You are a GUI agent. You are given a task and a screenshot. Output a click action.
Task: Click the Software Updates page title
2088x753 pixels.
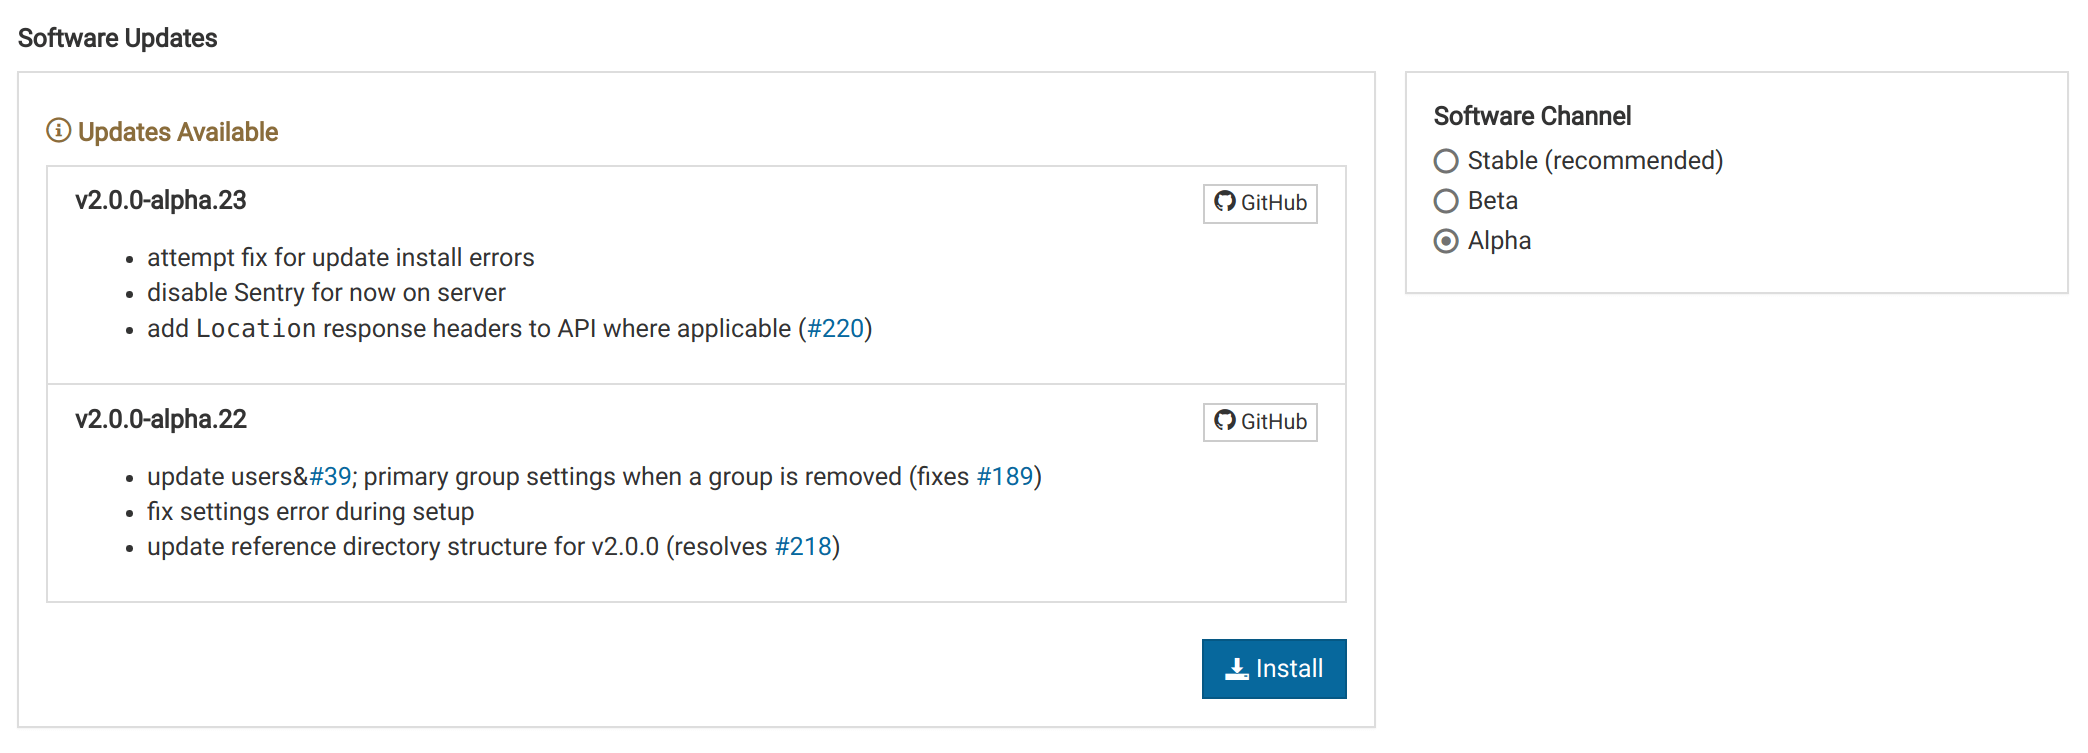(x=118, y=38)
